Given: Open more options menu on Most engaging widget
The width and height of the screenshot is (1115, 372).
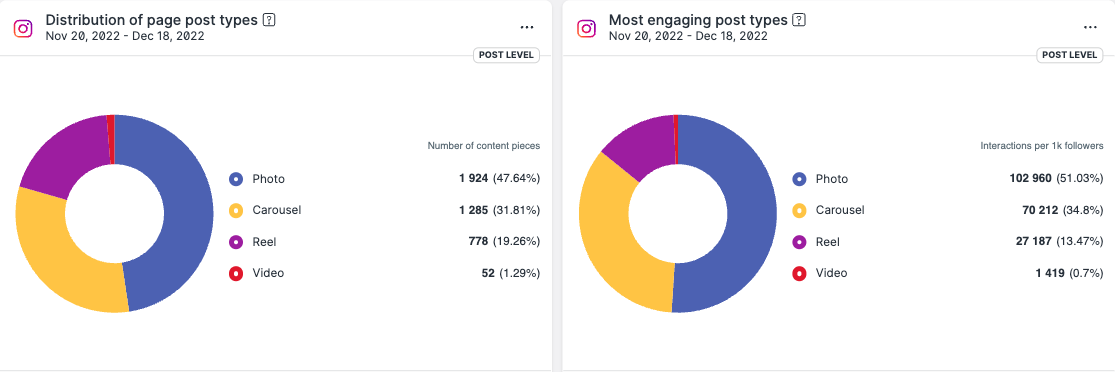Looking at the screenshot, I should pos(1090,27).
